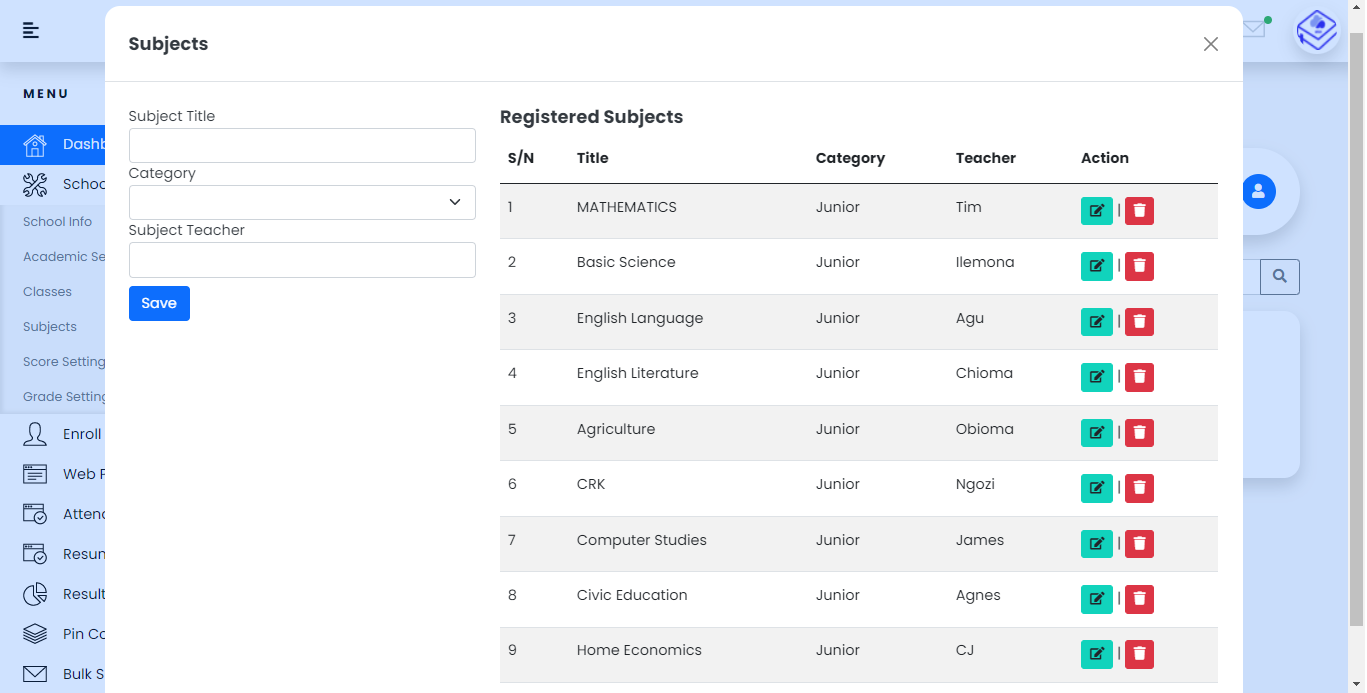Image resolution: width=1367 pixels, height=693 pixels.
Task: Delete the CRK subject entry
Action: pos(1139,488)
